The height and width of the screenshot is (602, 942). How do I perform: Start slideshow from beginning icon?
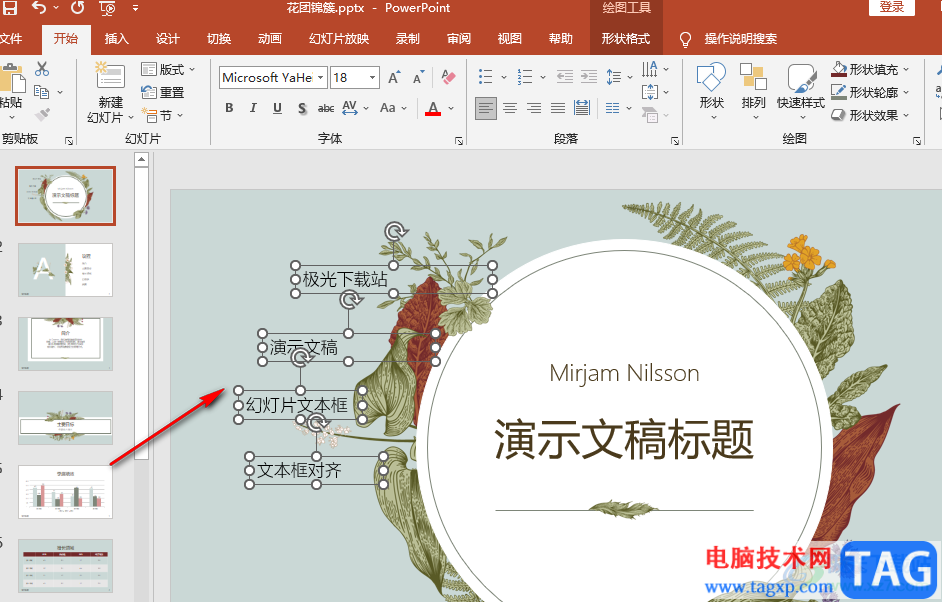tap(108, 8)
